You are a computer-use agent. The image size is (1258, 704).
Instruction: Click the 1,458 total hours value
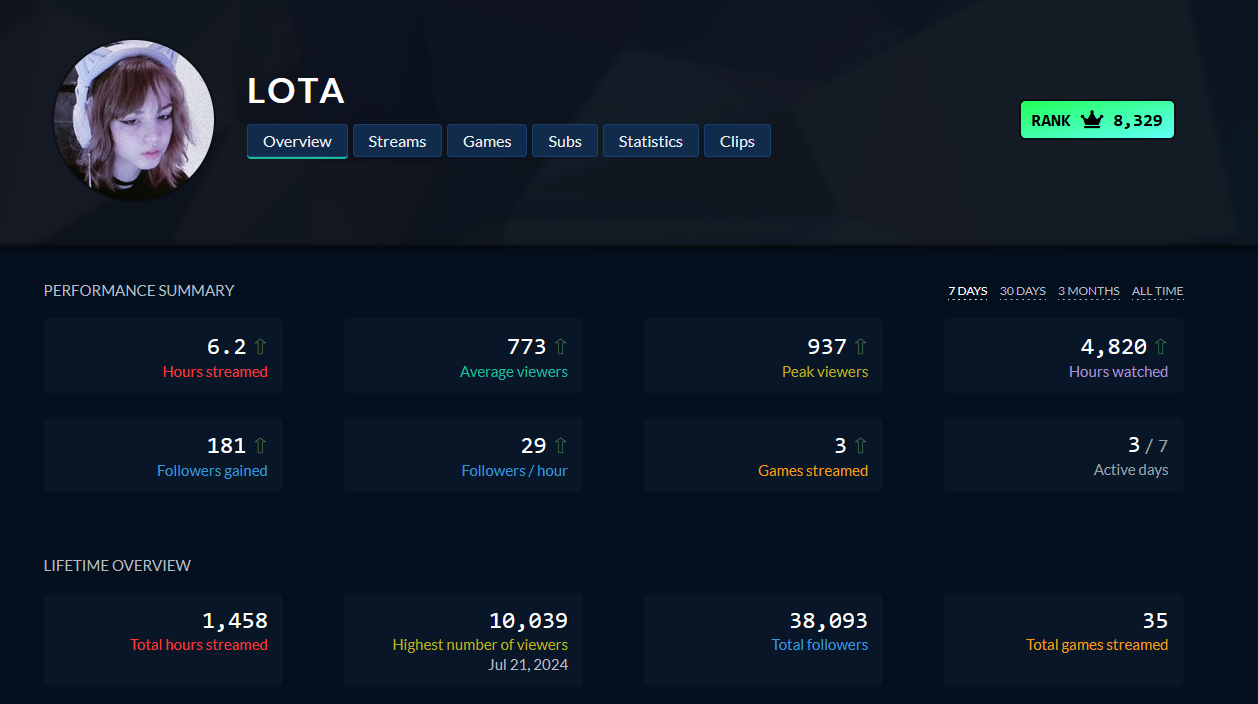point(235,621)
